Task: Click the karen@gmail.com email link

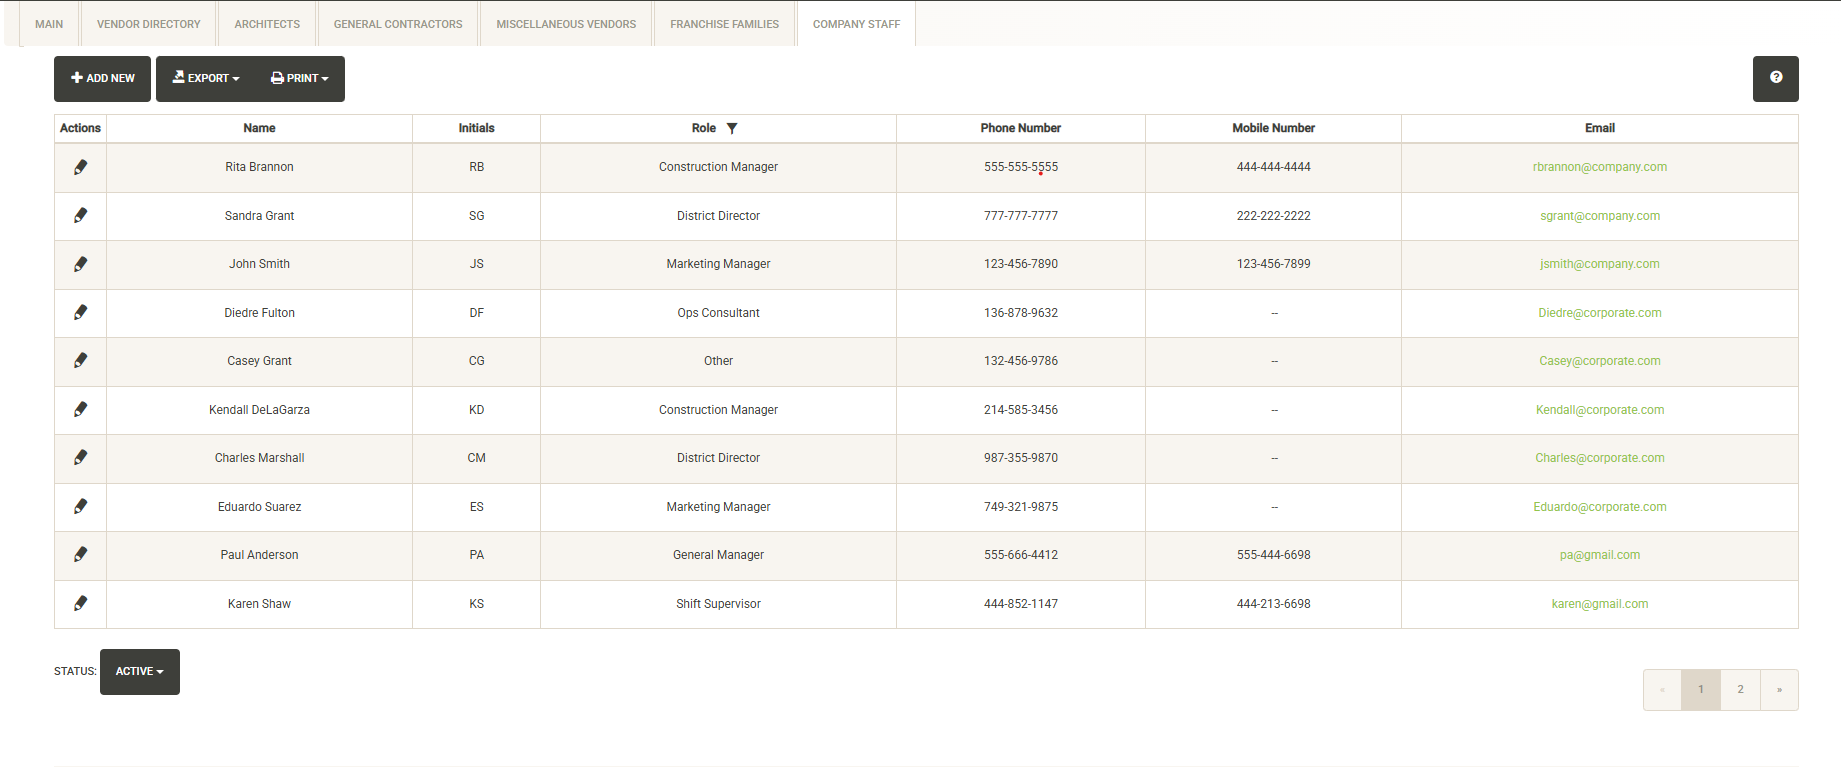Action: tap(1599, 604)
